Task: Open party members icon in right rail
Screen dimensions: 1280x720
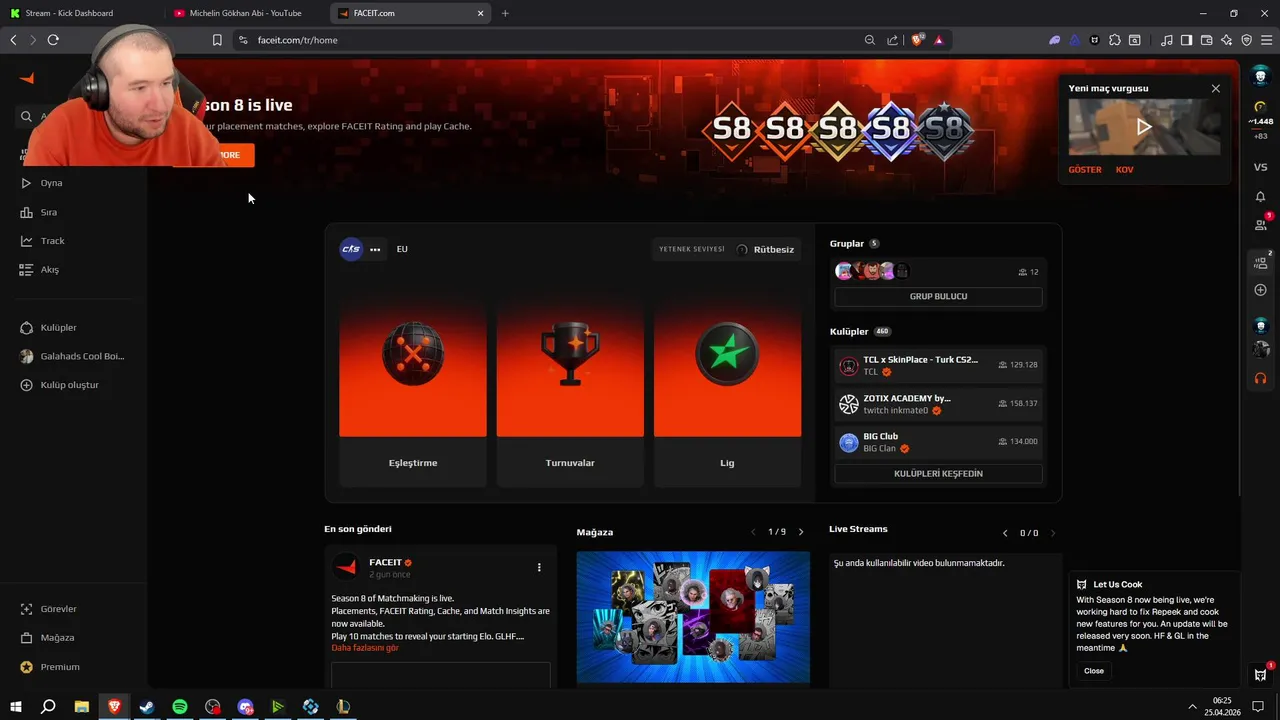Action: [1261, 262]
